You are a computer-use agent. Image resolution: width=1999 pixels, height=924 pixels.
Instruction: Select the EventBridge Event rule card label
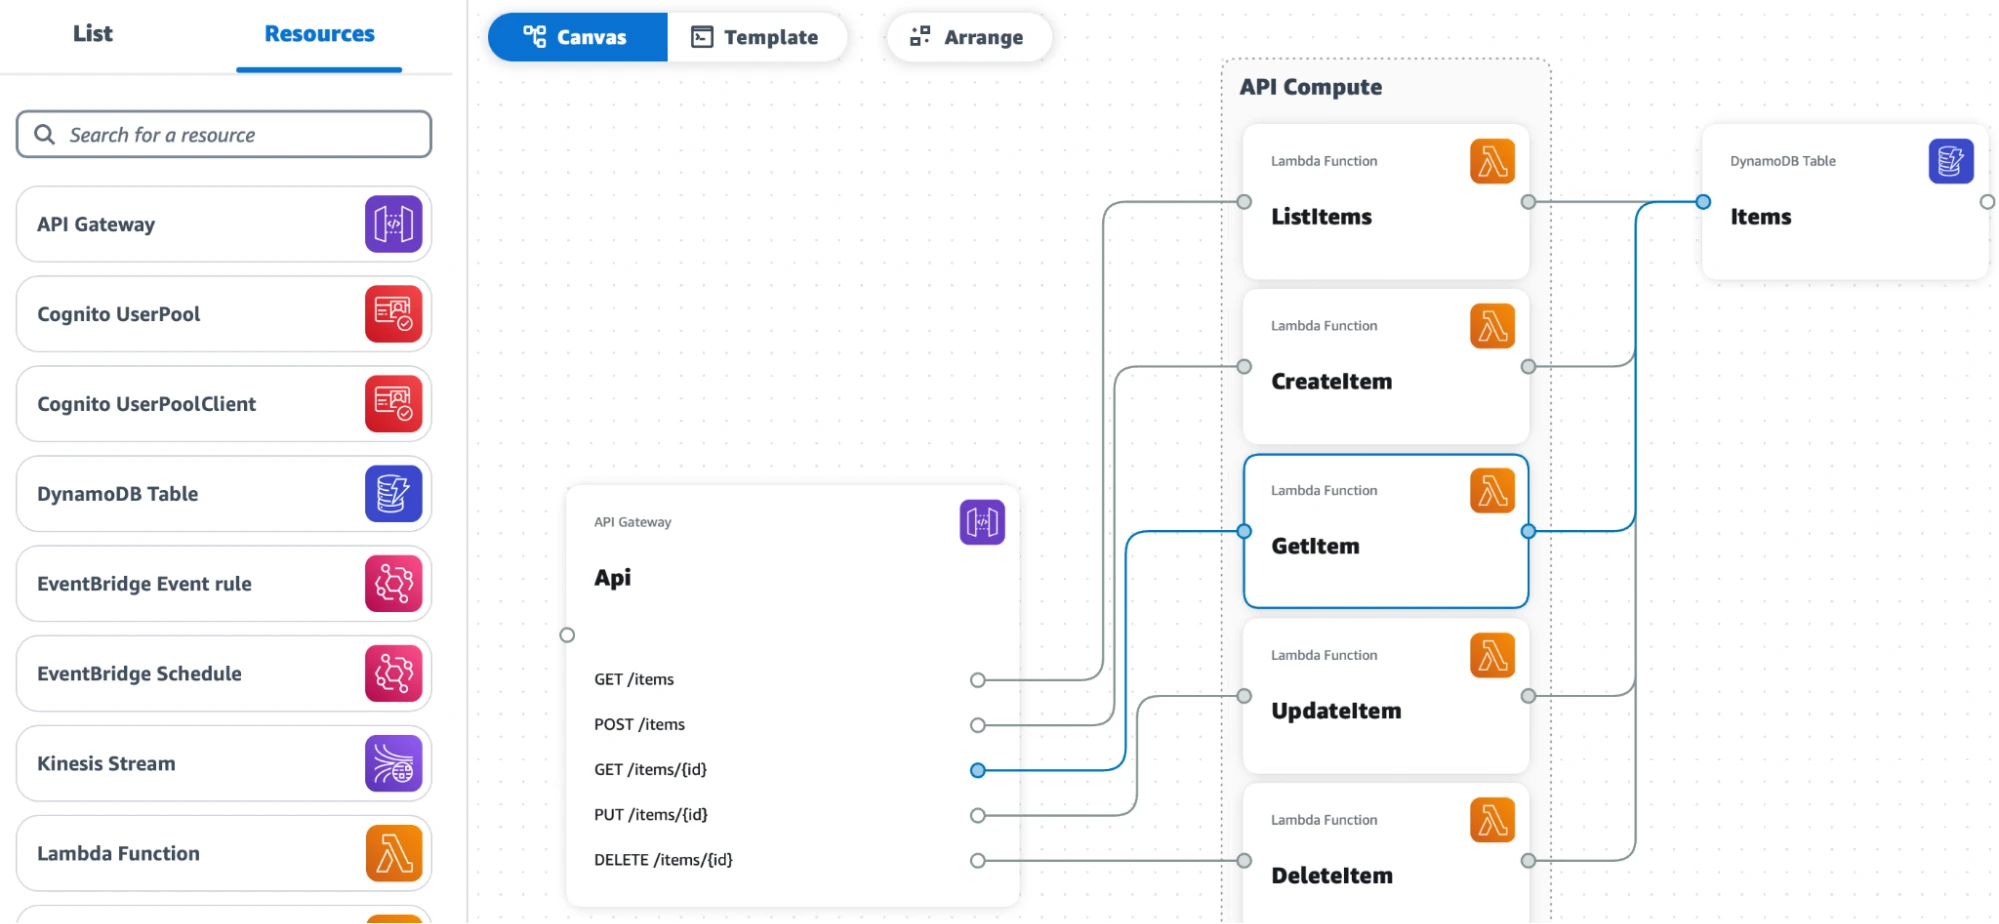click(x=144, y=584)
